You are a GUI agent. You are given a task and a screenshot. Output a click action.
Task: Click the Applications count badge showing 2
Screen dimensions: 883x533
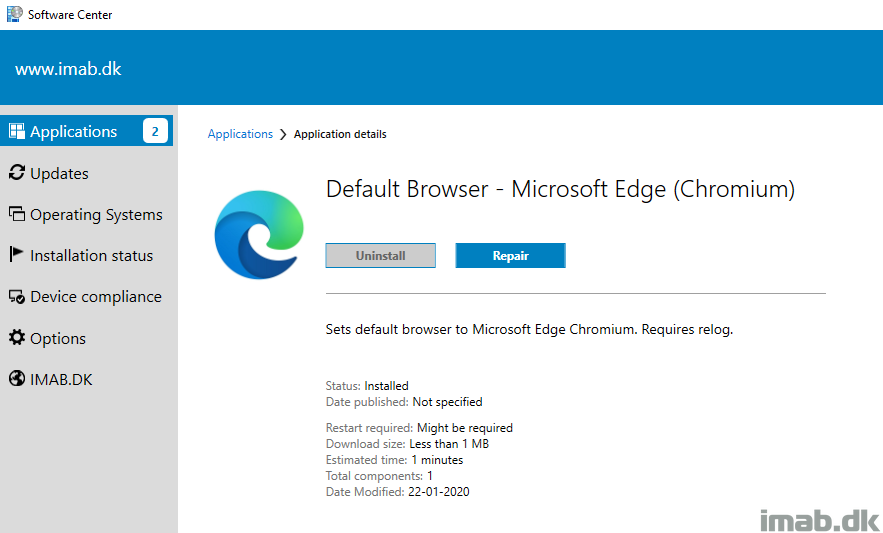[155, 131]
